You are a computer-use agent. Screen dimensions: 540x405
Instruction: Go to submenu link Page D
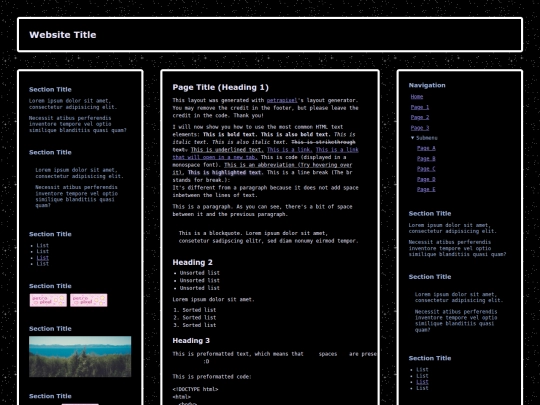pyautogui.click(x=426, y=179)
